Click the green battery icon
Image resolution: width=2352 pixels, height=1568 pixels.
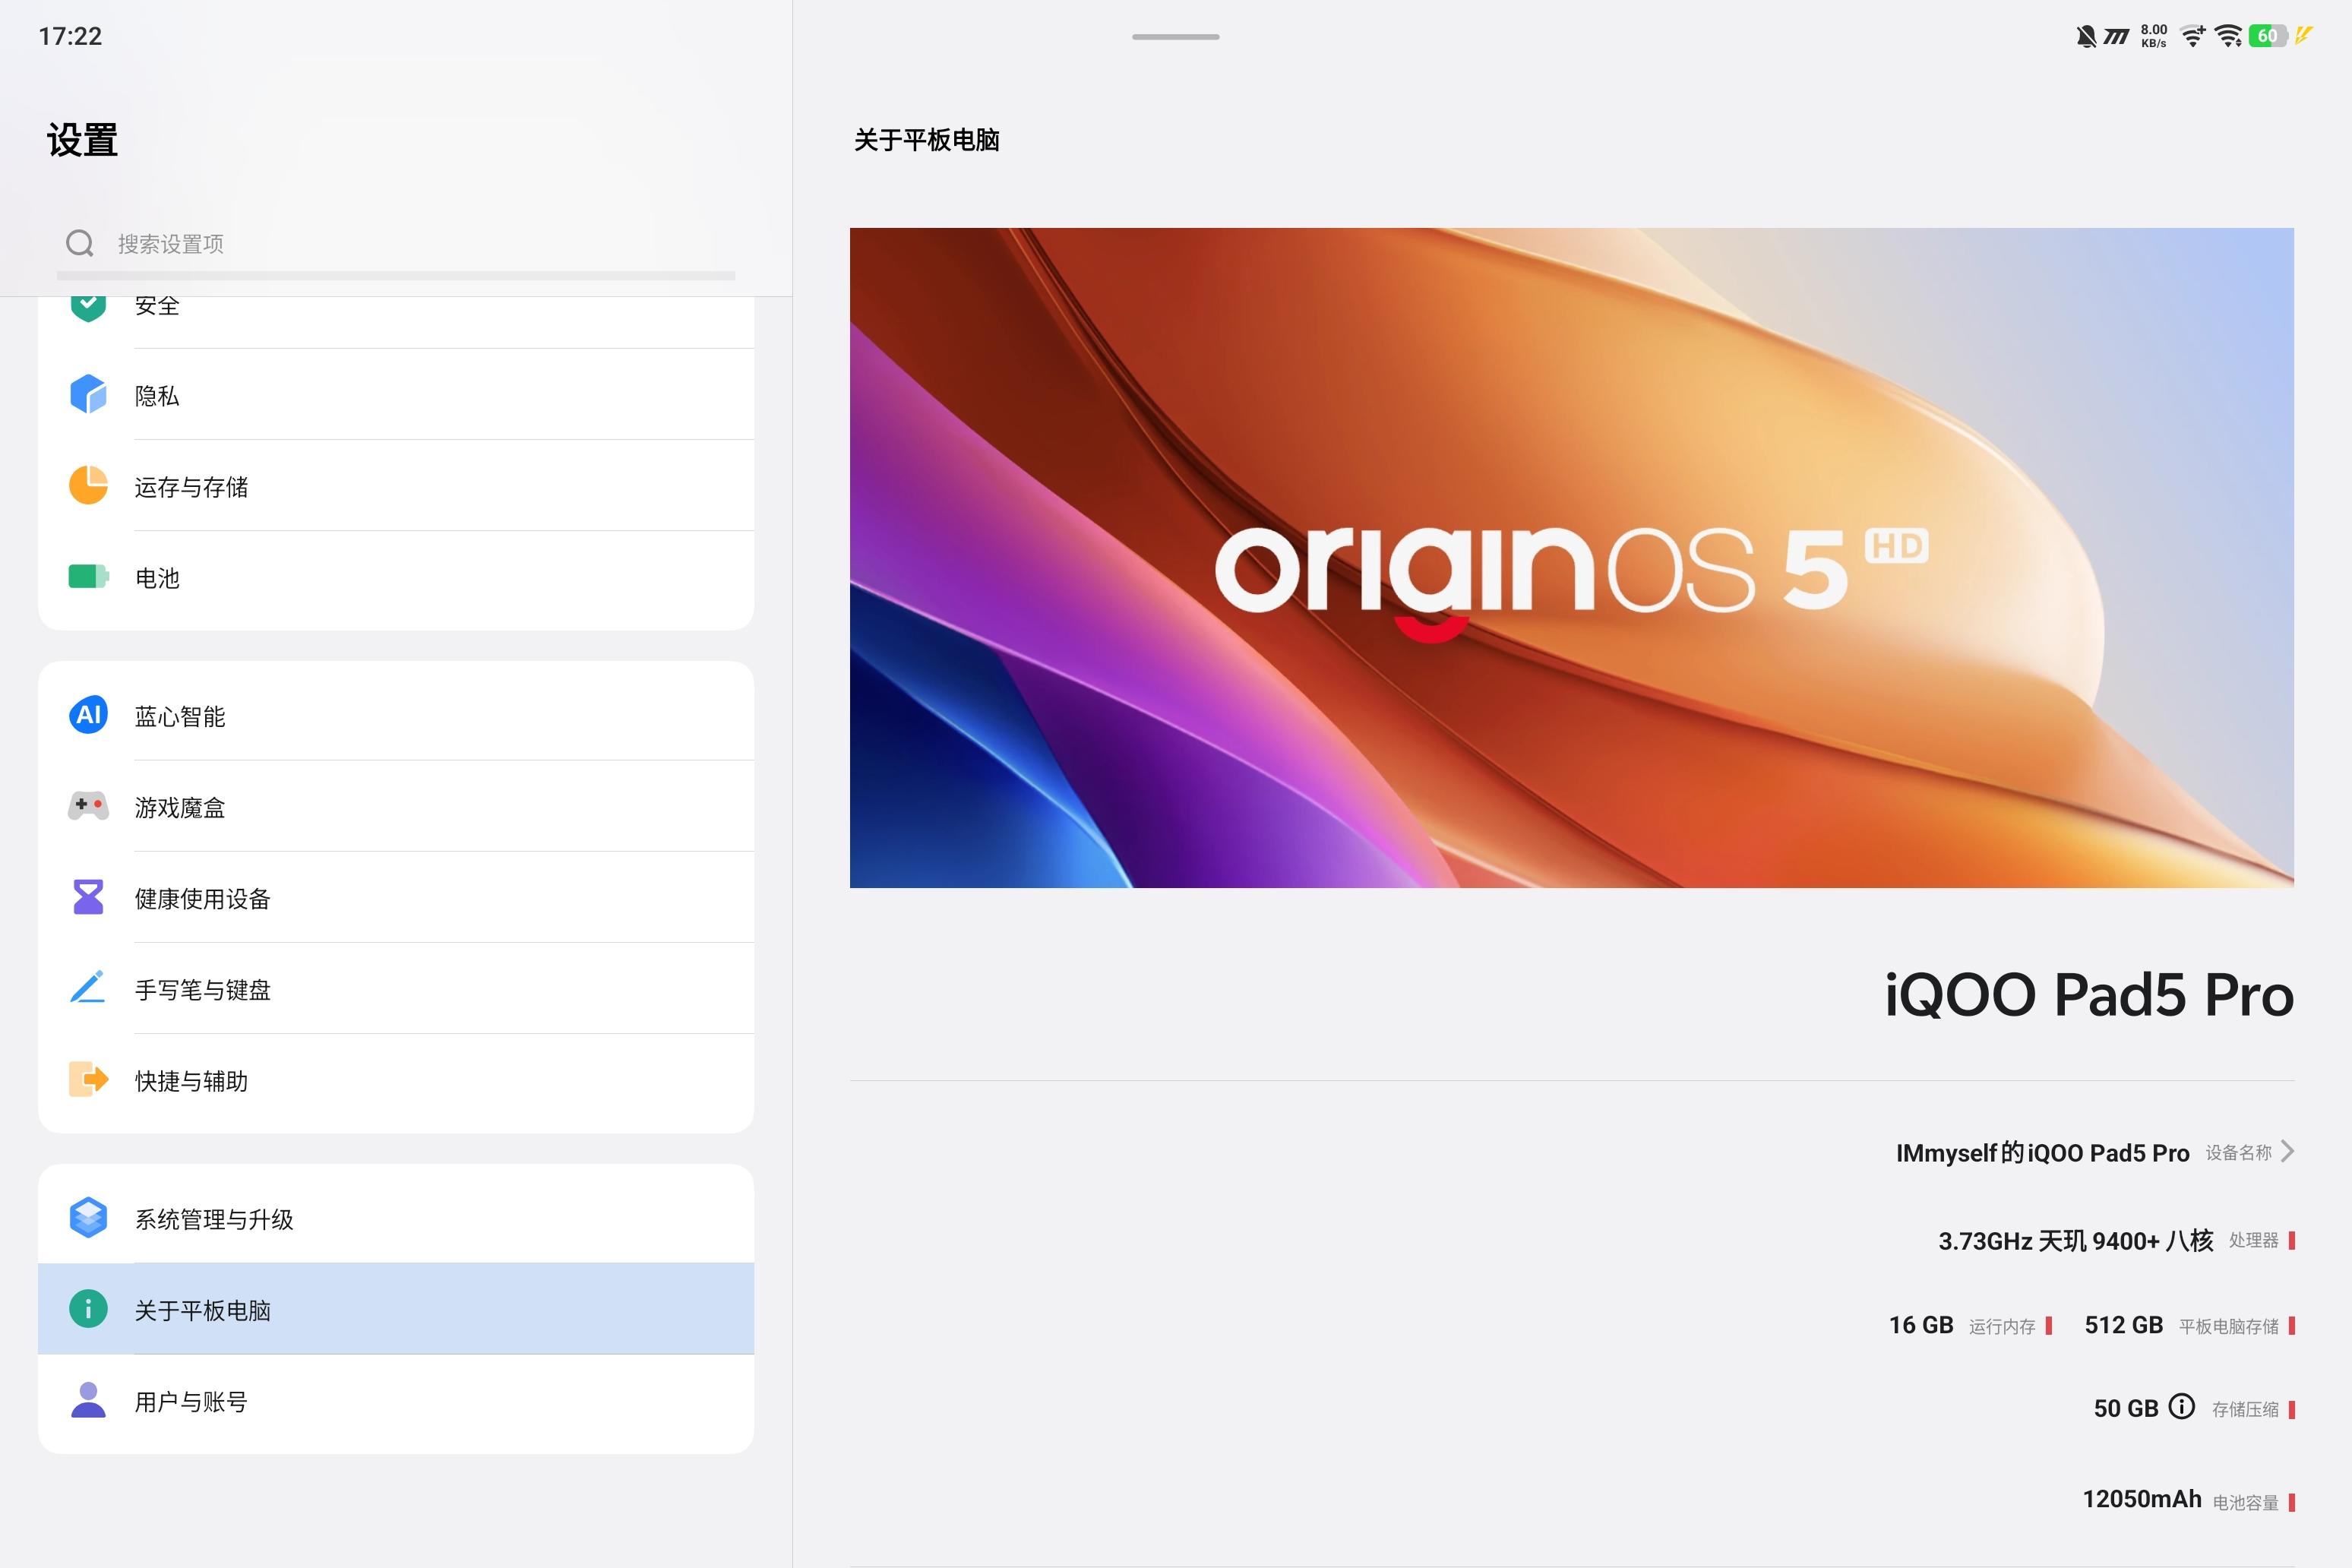(x=88, y=577)
